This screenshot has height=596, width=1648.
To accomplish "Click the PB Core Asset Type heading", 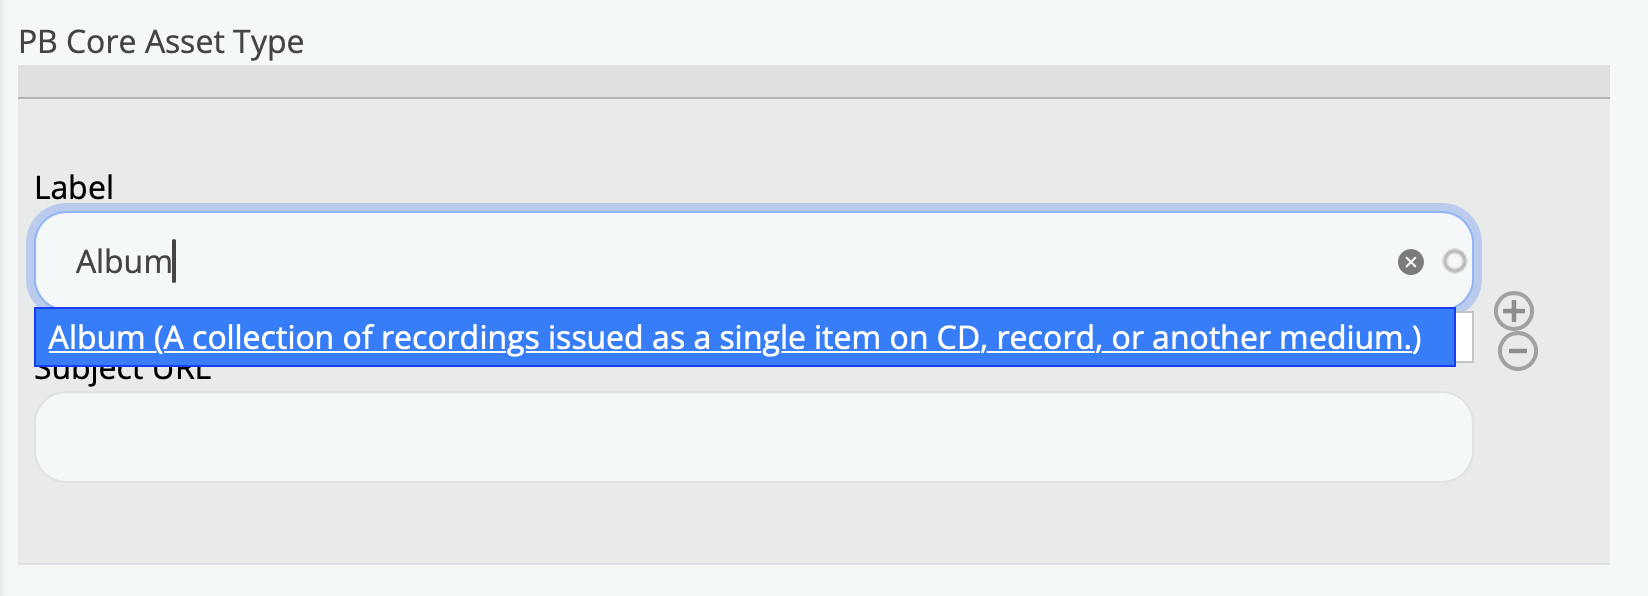I will tap(161, 42).
